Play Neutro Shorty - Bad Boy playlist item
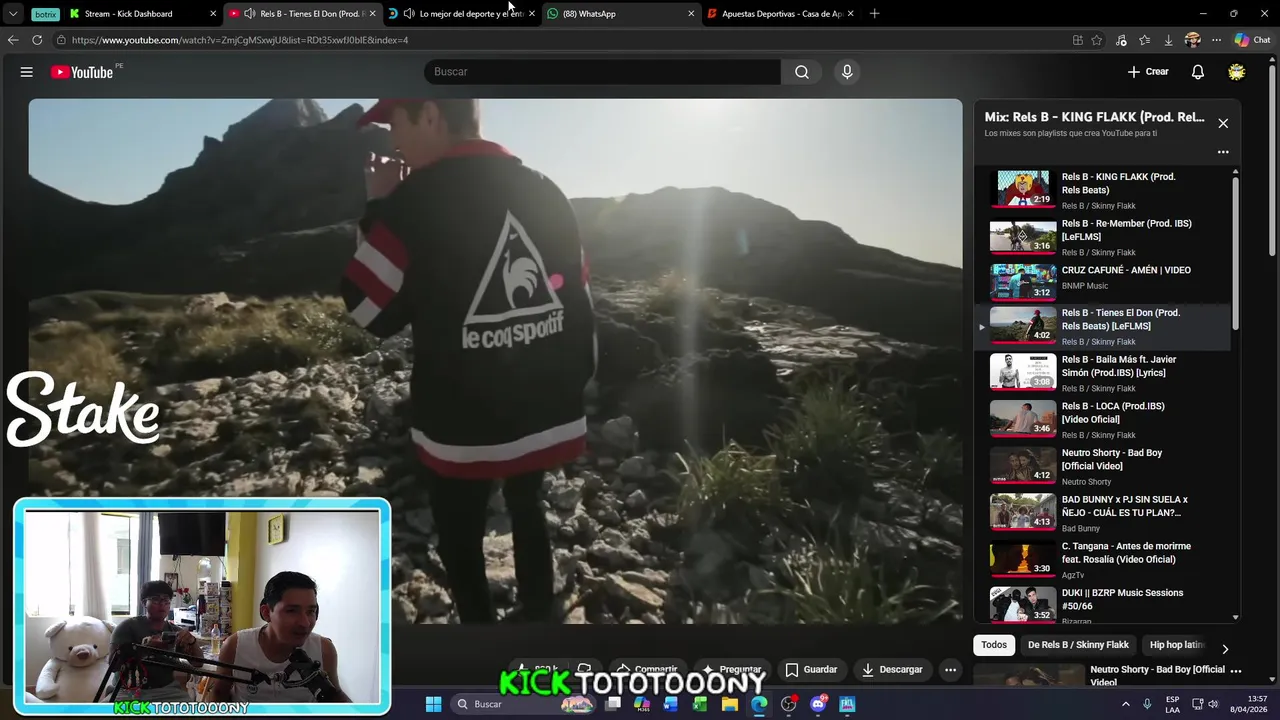 point(1102,465)
